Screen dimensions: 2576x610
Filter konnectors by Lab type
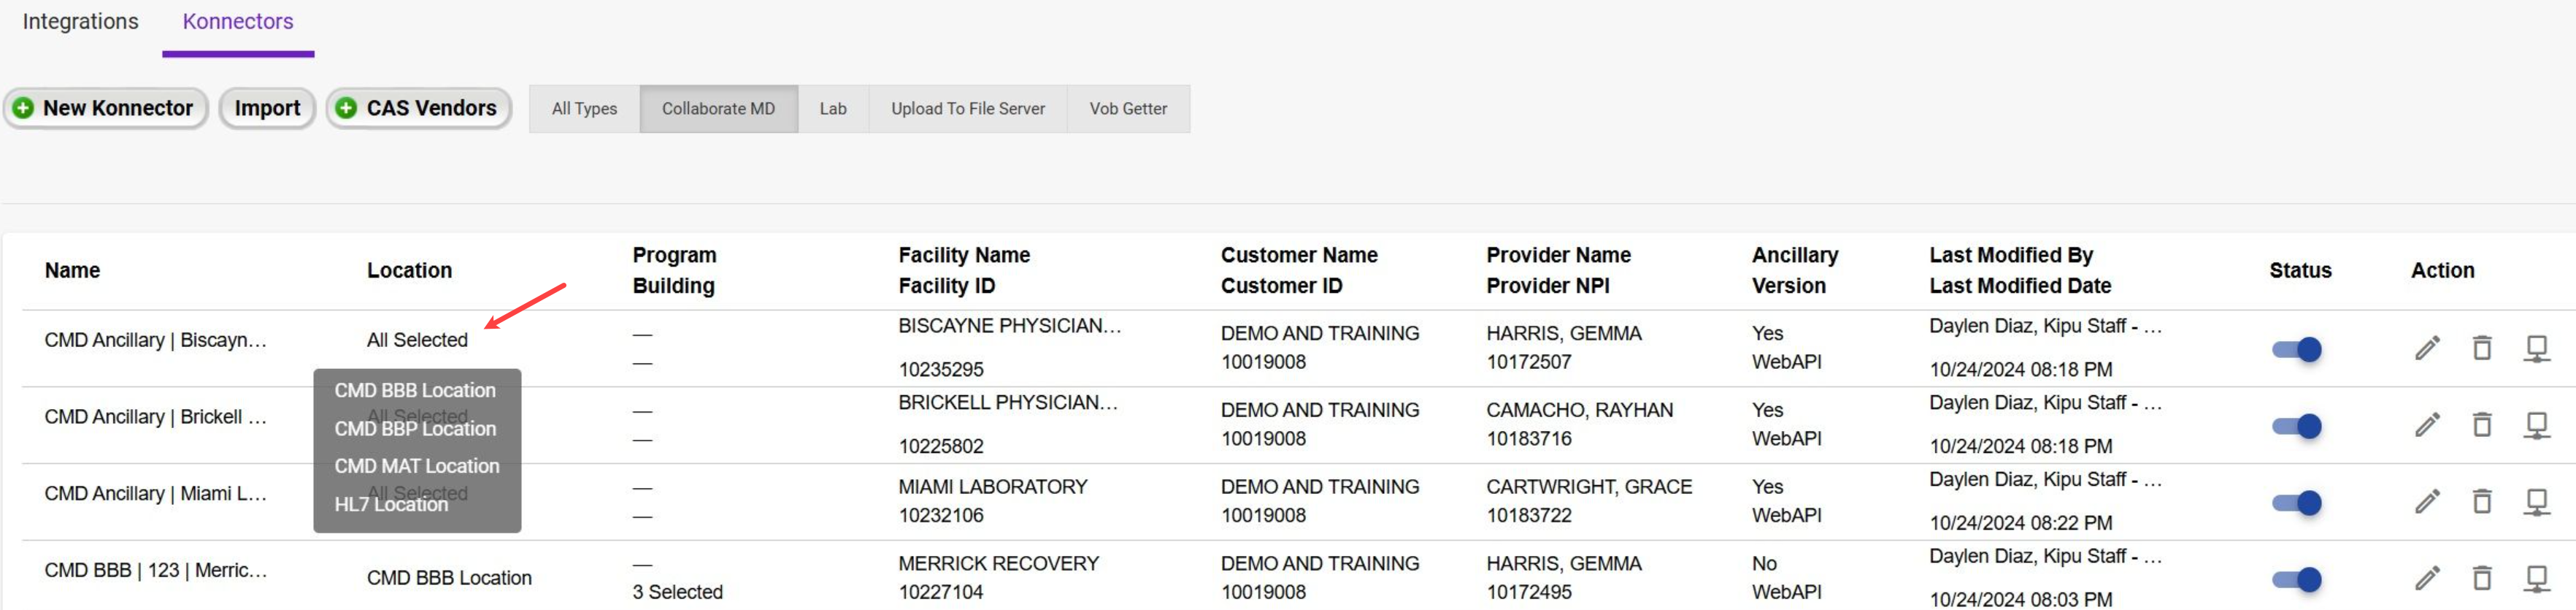click(x=833, y=109)
